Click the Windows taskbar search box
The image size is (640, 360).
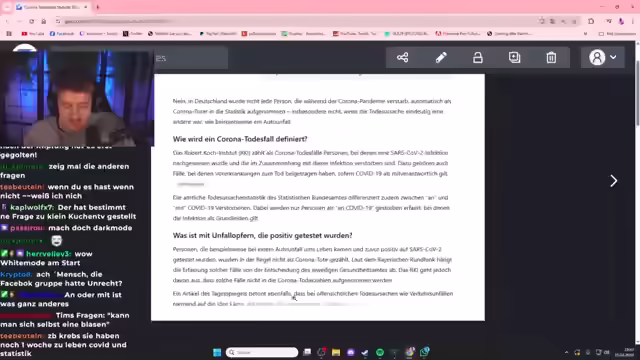pyautogui.click(x=262, y=352)
